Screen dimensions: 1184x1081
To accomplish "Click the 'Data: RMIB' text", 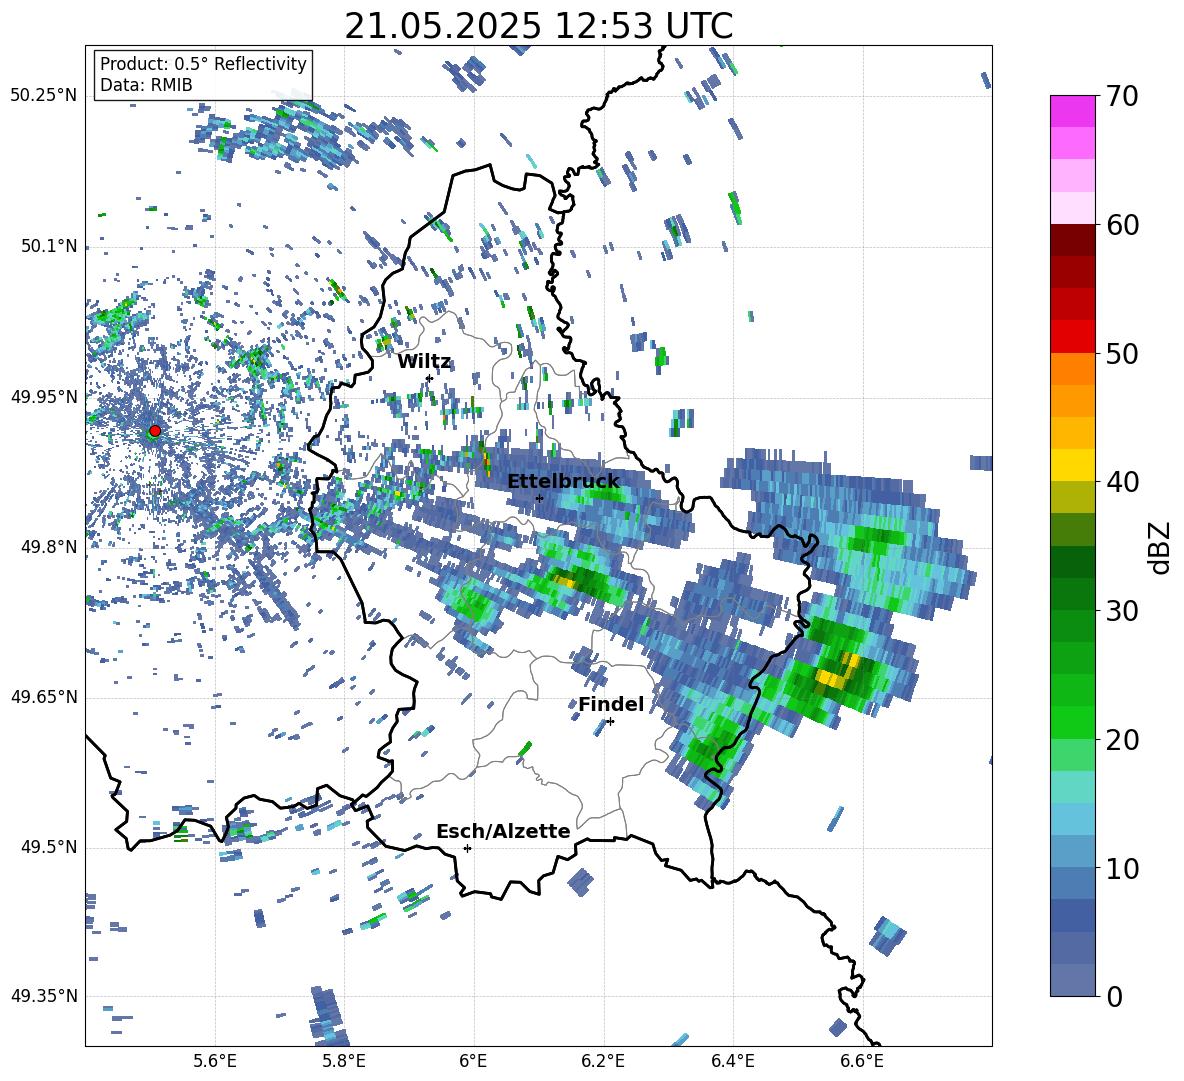I will tap(146, 85).
